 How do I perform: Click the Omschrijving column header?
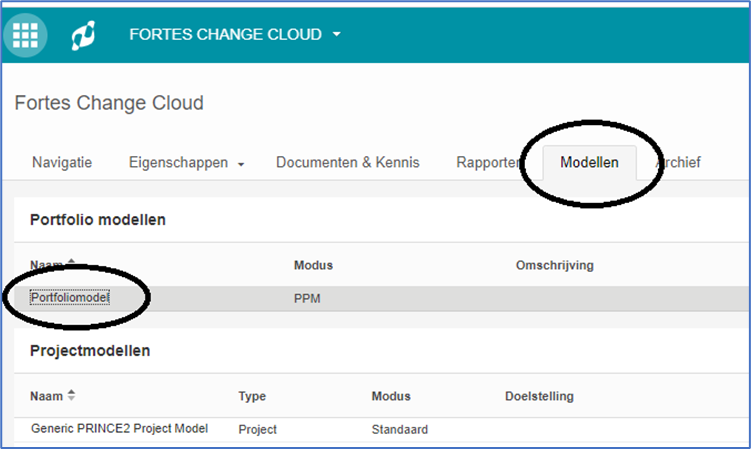(x=555, y=265)
